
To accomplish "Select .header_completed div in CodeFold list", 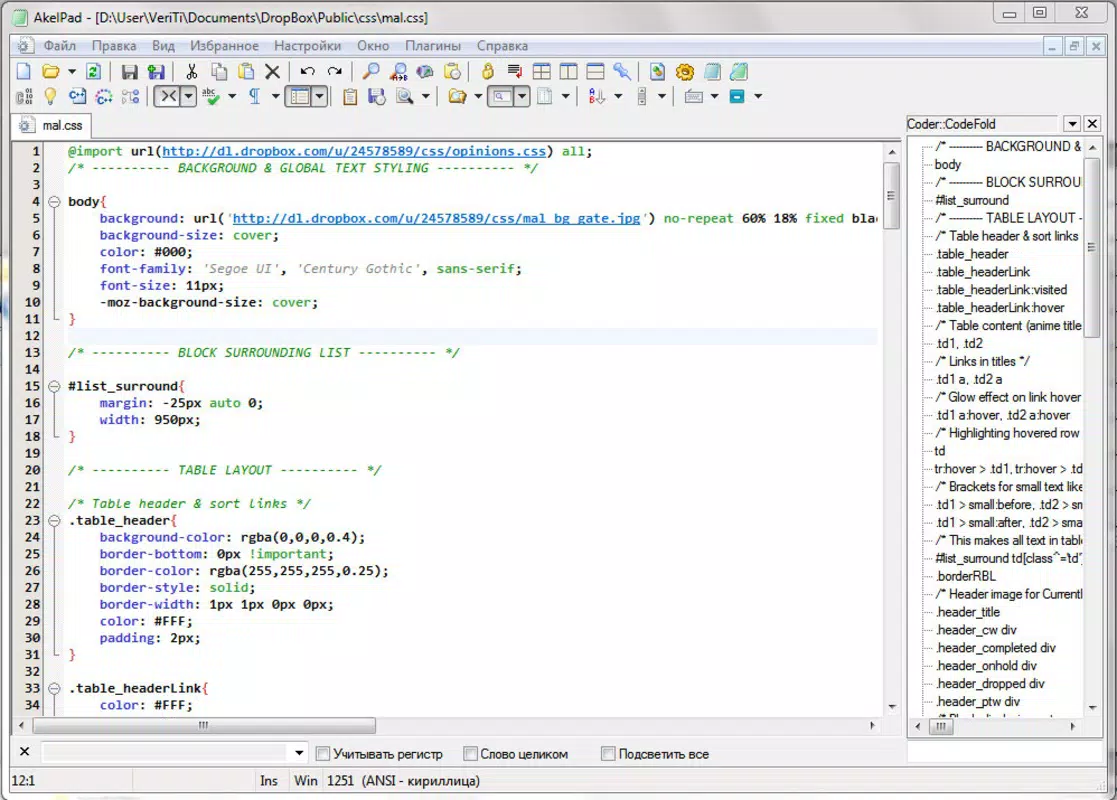I will click(x=995, y=648).
